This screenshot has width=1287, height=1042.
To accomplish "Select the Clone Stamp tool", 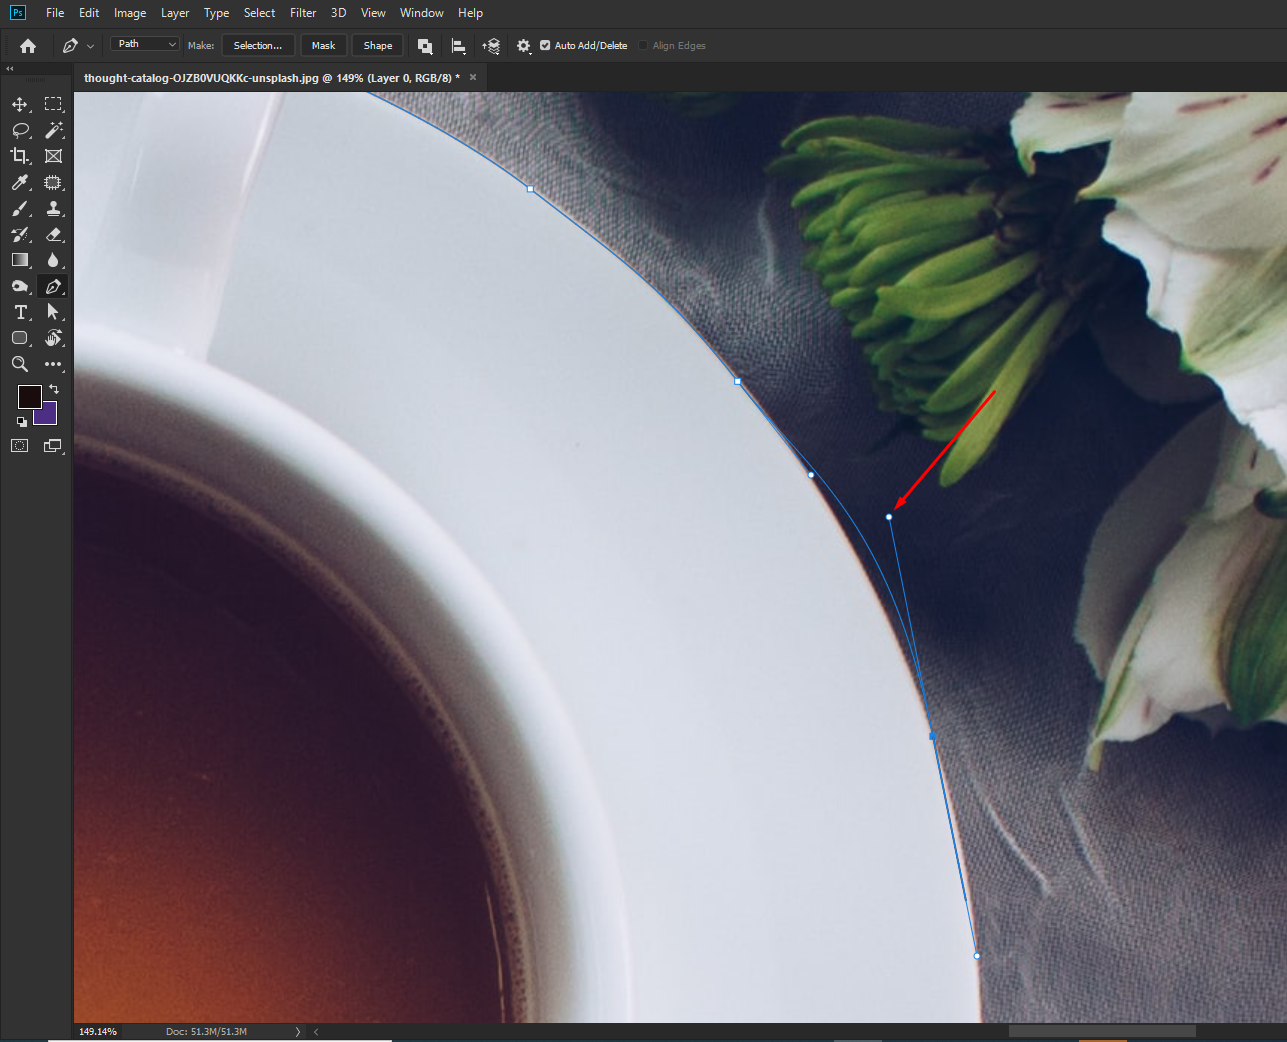I will (53, 208).
